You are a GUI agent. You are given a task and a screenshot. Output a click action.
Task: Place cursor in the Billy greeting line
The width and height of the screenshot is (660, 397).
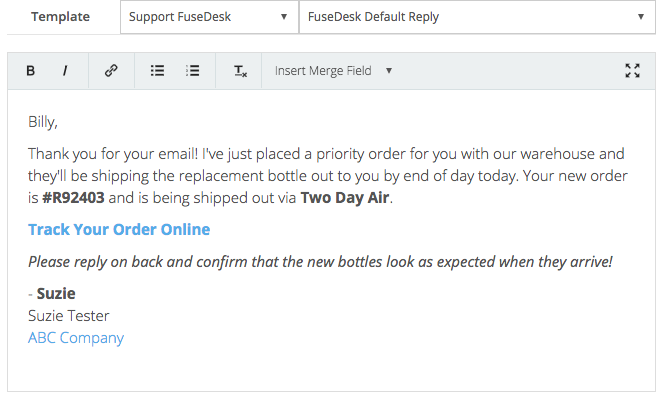(43, 122)
